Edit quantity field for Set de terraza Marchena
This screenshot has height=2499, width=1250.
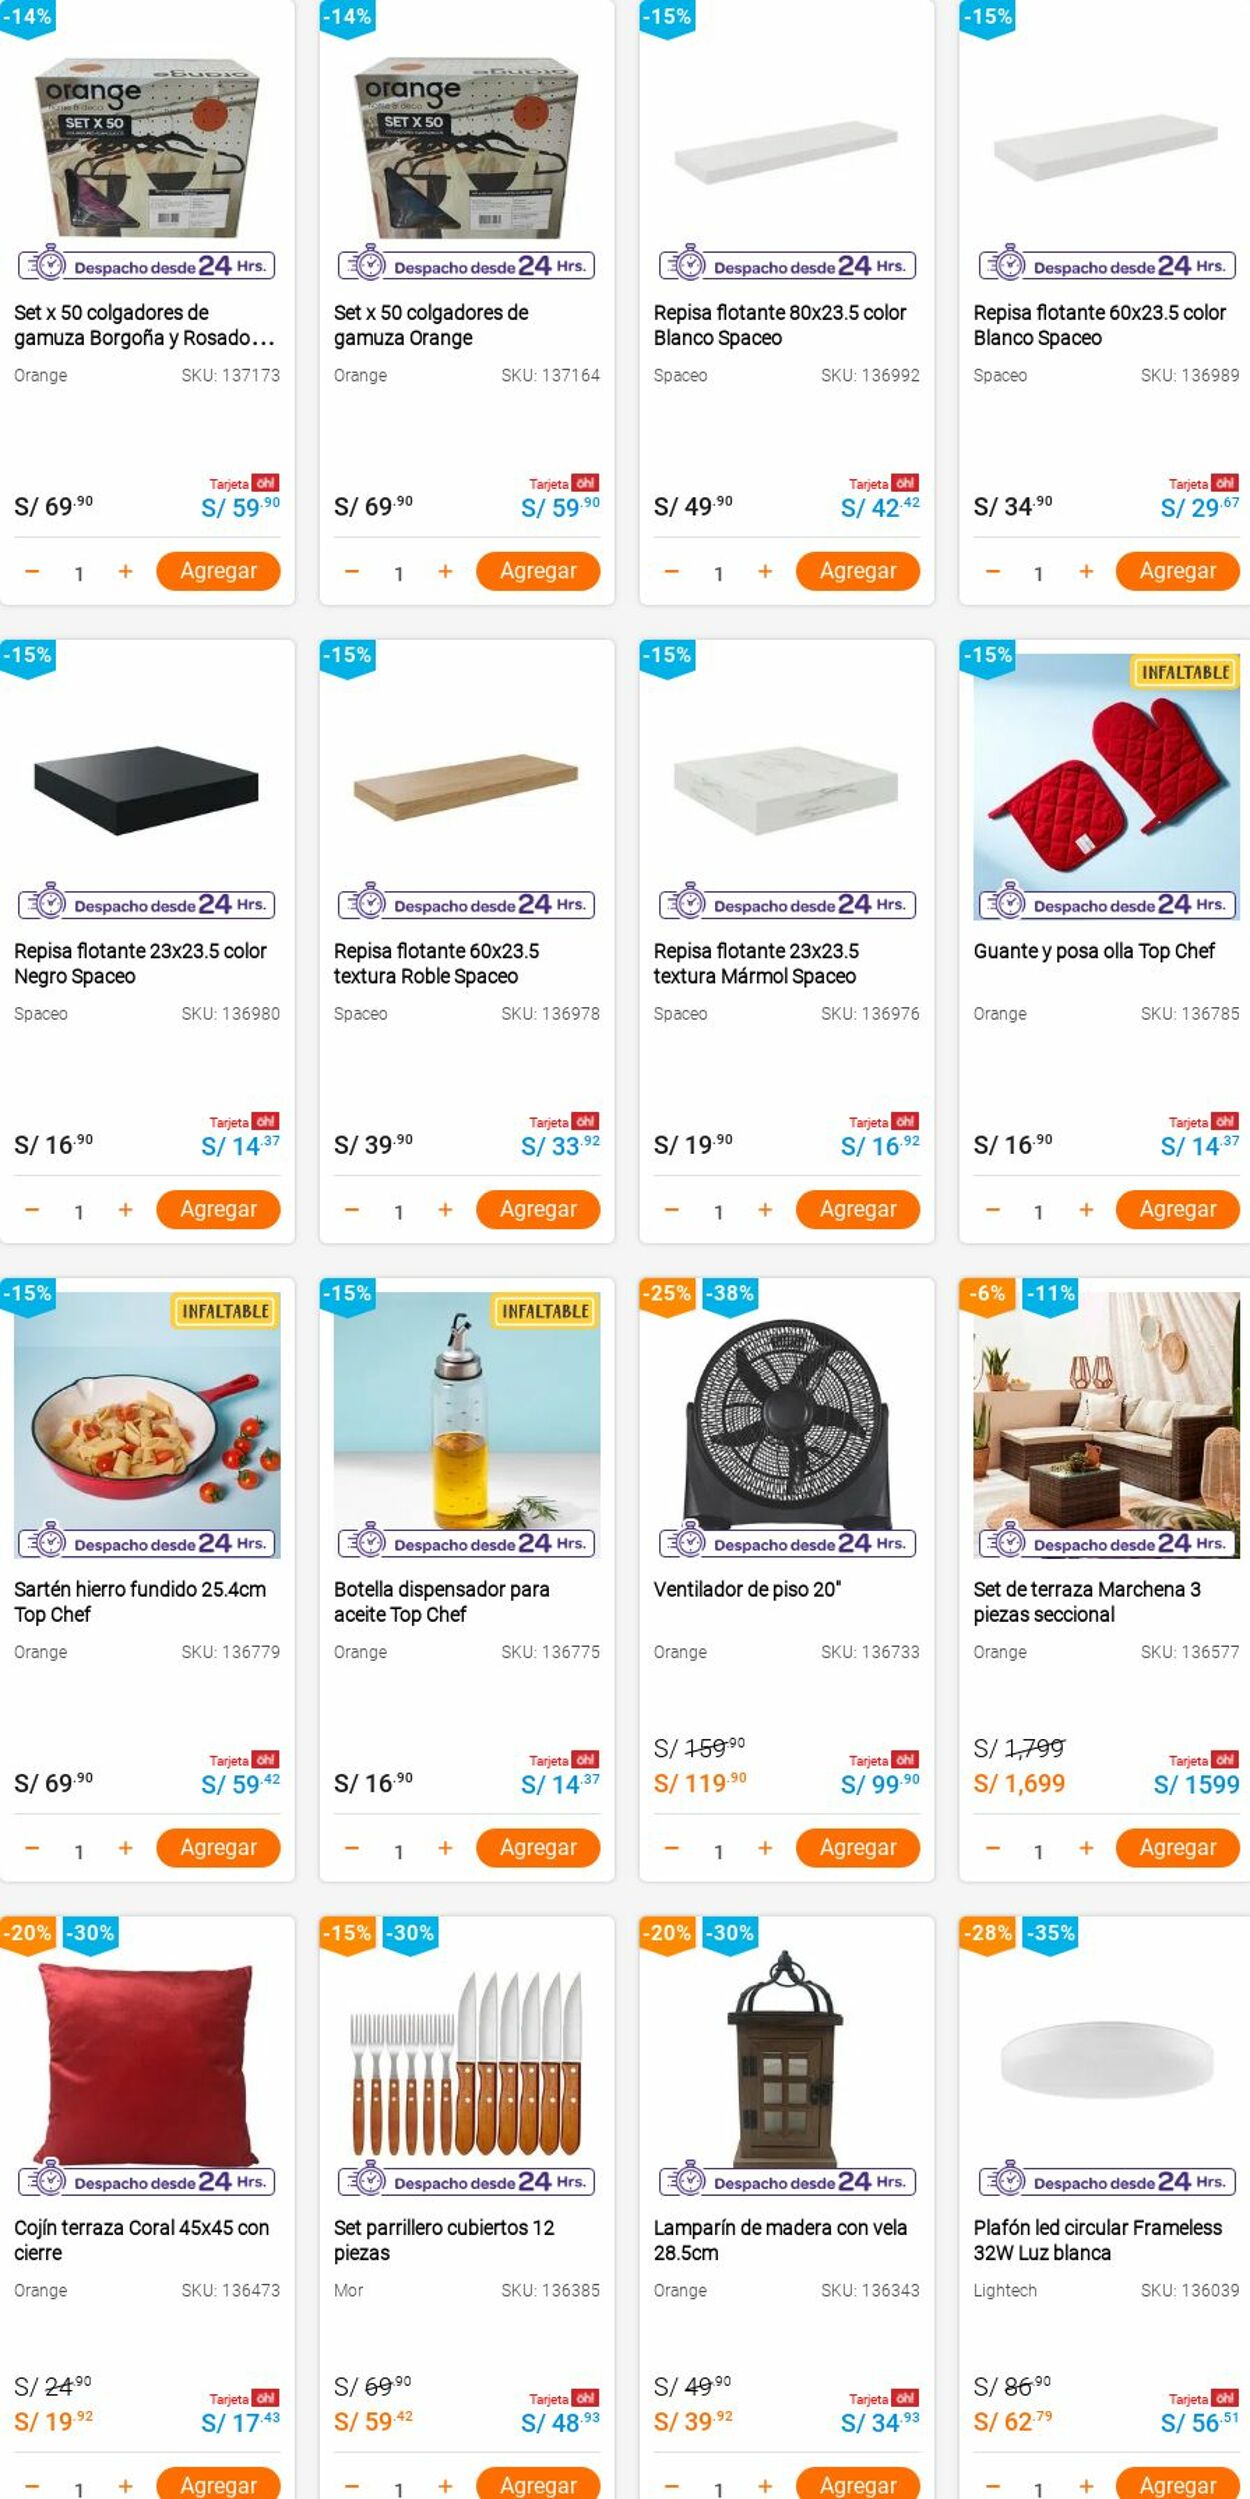pos(1038,1851)
